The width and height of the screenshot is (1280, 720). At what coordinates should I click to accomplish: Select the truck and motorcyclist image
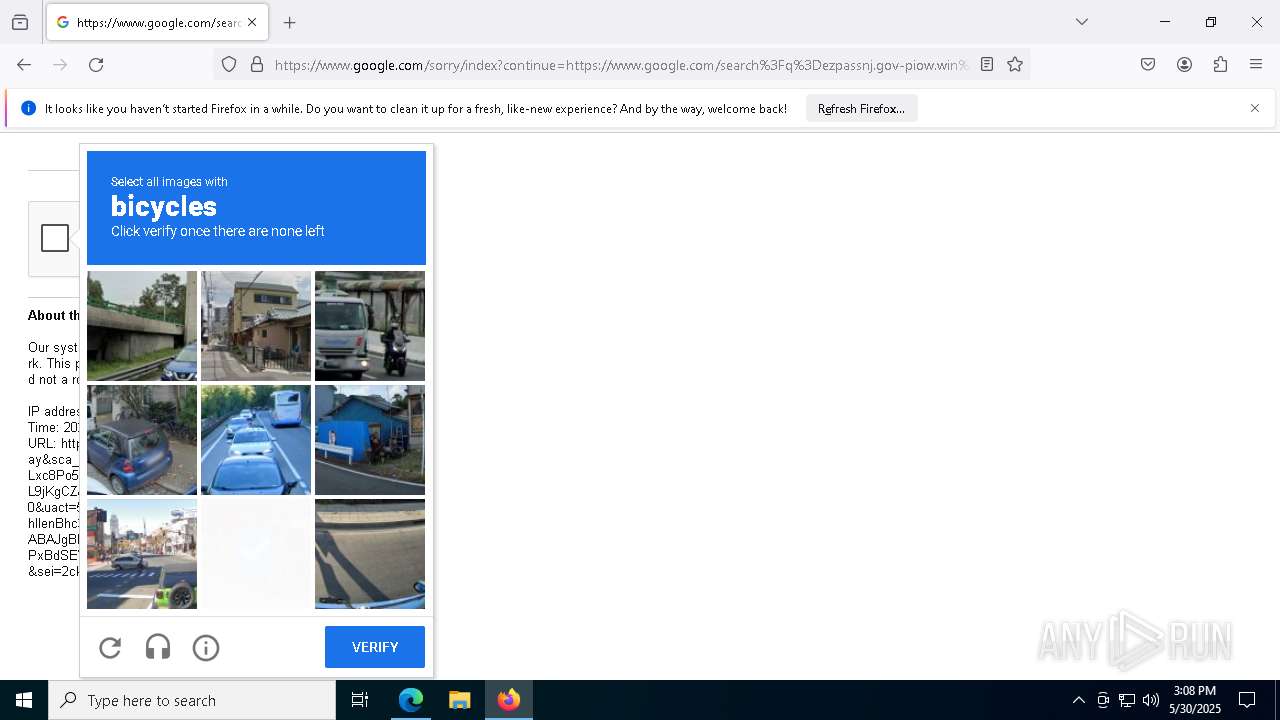(x=370, y=326)
